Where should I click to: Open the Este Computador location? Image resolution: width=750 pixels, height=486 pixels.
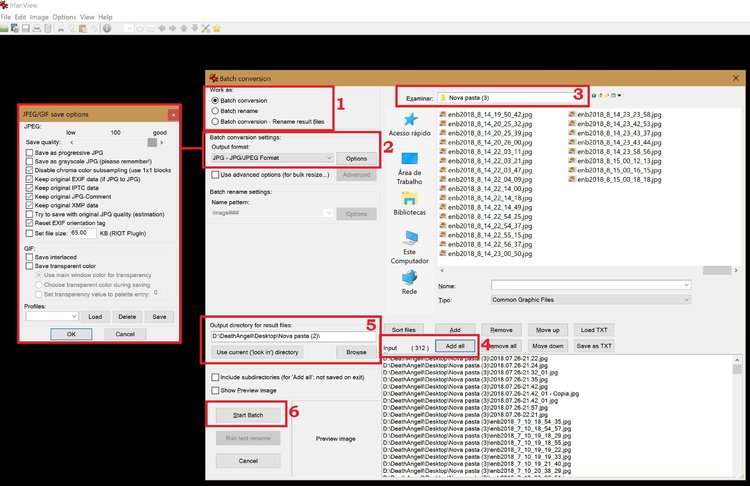pos(409,247)
